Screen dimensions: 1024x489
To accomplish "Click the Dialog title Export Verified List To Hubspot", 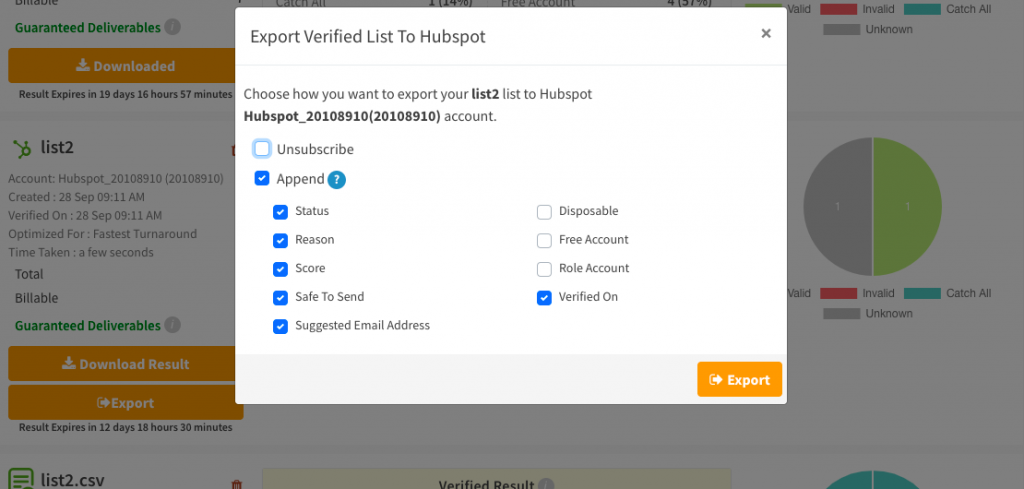I will (368, 37).
